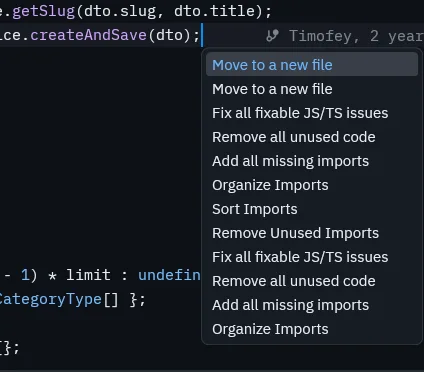Place cursor on createAndSave method call
This screenshot has width=424, height=372.
tap(89, 35)
